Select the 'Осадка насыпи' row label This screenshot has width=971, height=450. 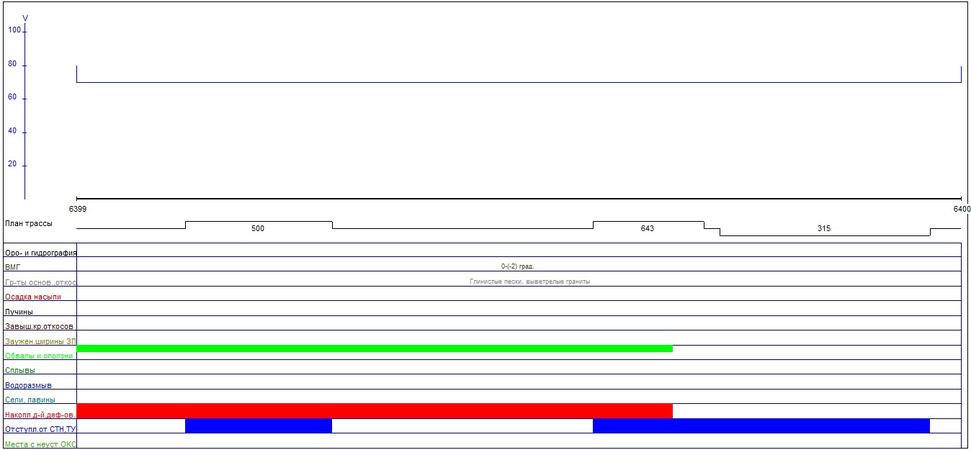point(32,297)
